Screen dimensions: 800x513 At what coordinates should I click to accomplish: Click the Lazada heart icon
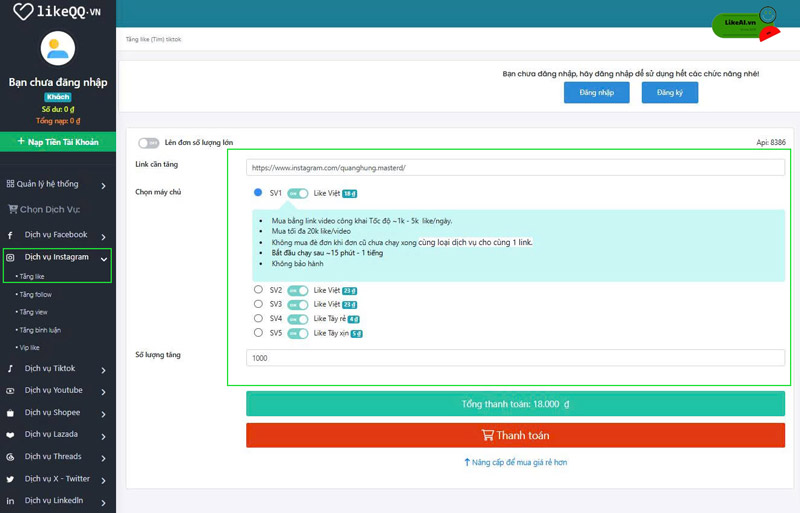click(x=10, y=435)
